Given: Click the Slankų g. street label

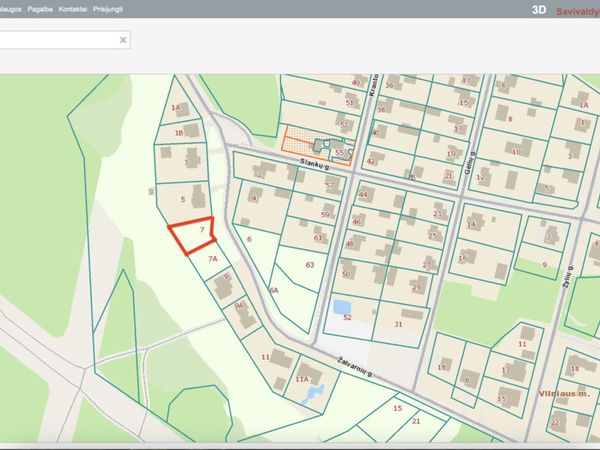Looking at the screenshot, I should point(315,164).
